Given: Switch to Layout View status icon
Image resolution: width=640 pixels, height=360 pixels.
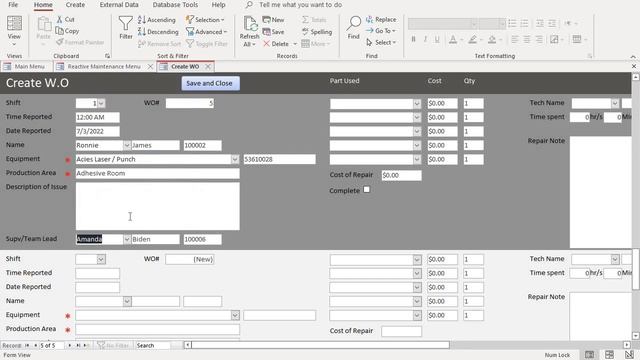Looking at the screenshot, I should (609, 355).
